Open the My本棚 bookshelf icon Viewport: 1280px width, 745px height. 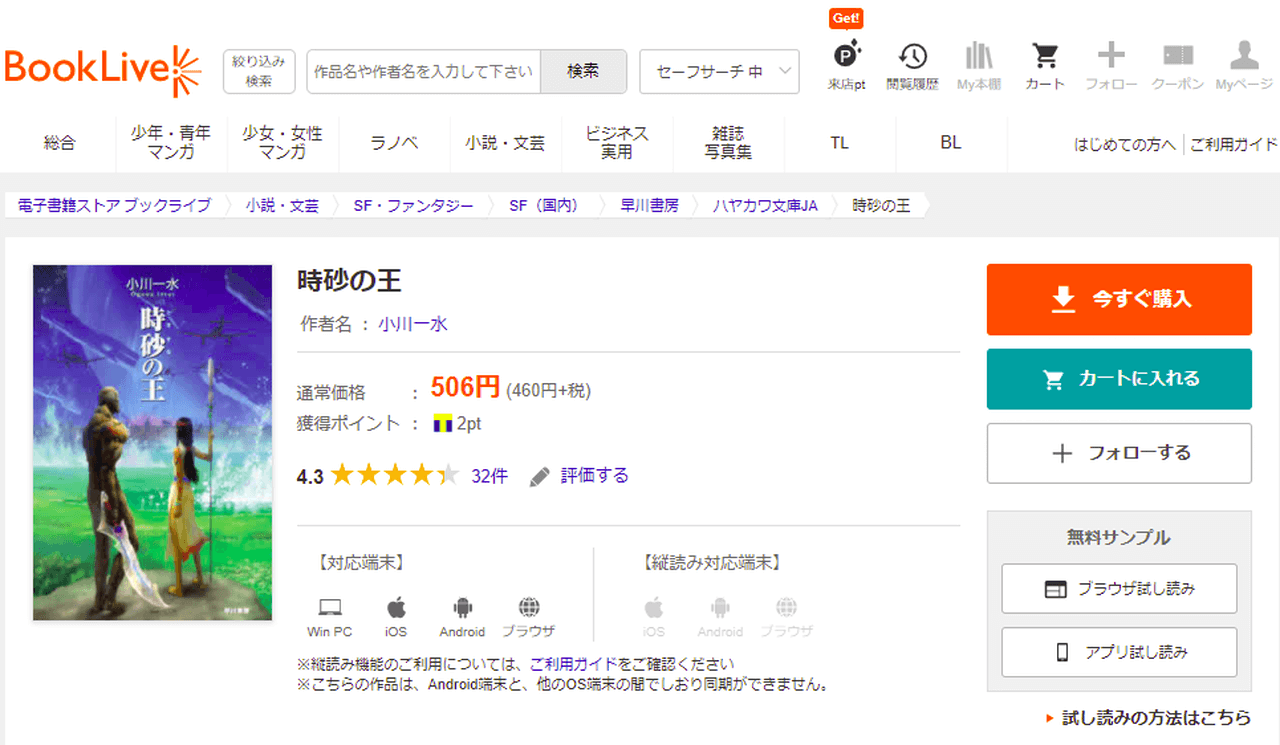978,57
